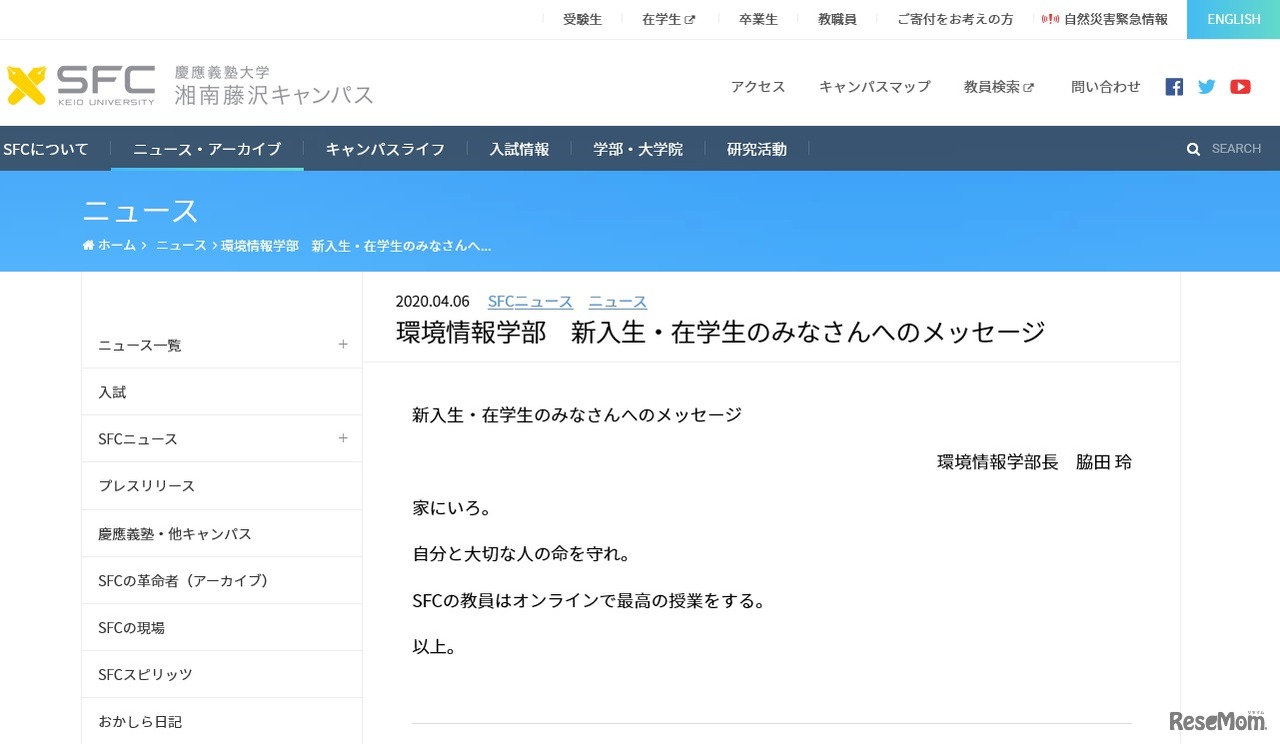Click the external-link icon beside 卒業生
The image size is (1280, 744).
[x=780, y=17]
